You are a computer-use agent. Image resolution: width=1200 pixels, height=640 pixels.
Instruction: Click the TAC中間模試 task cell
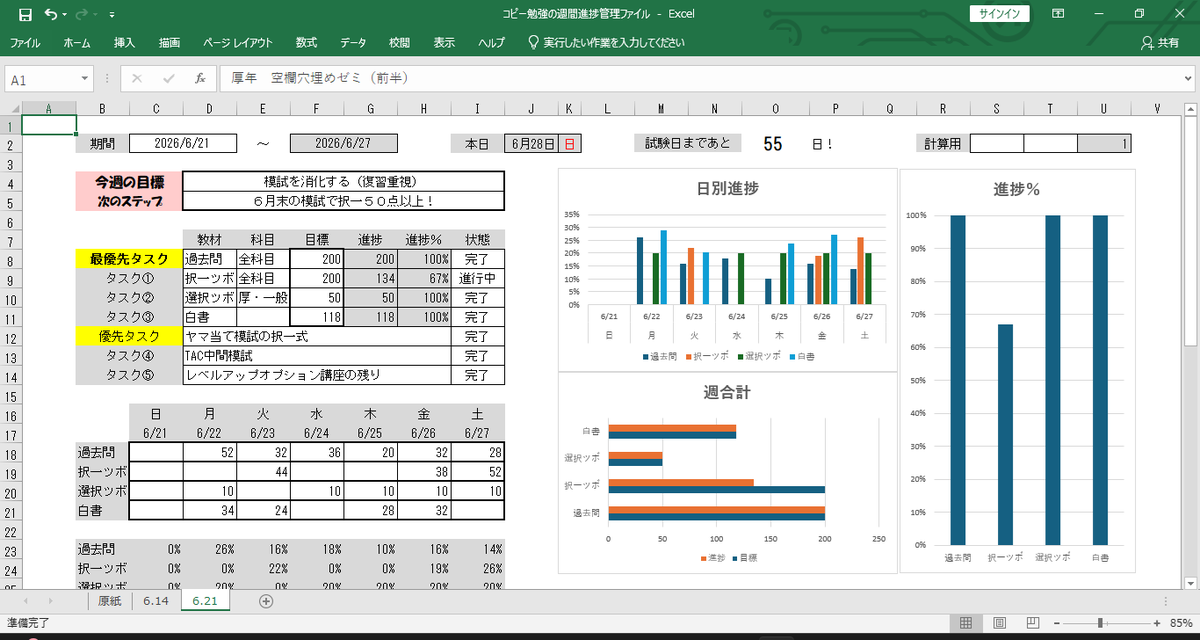[x=317, y=355]
